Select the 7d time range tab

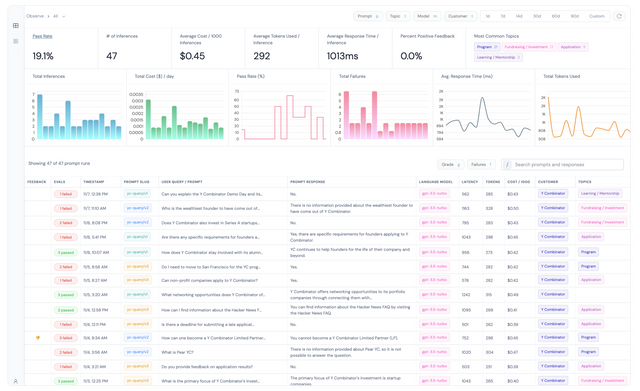(x=503, y=16)
